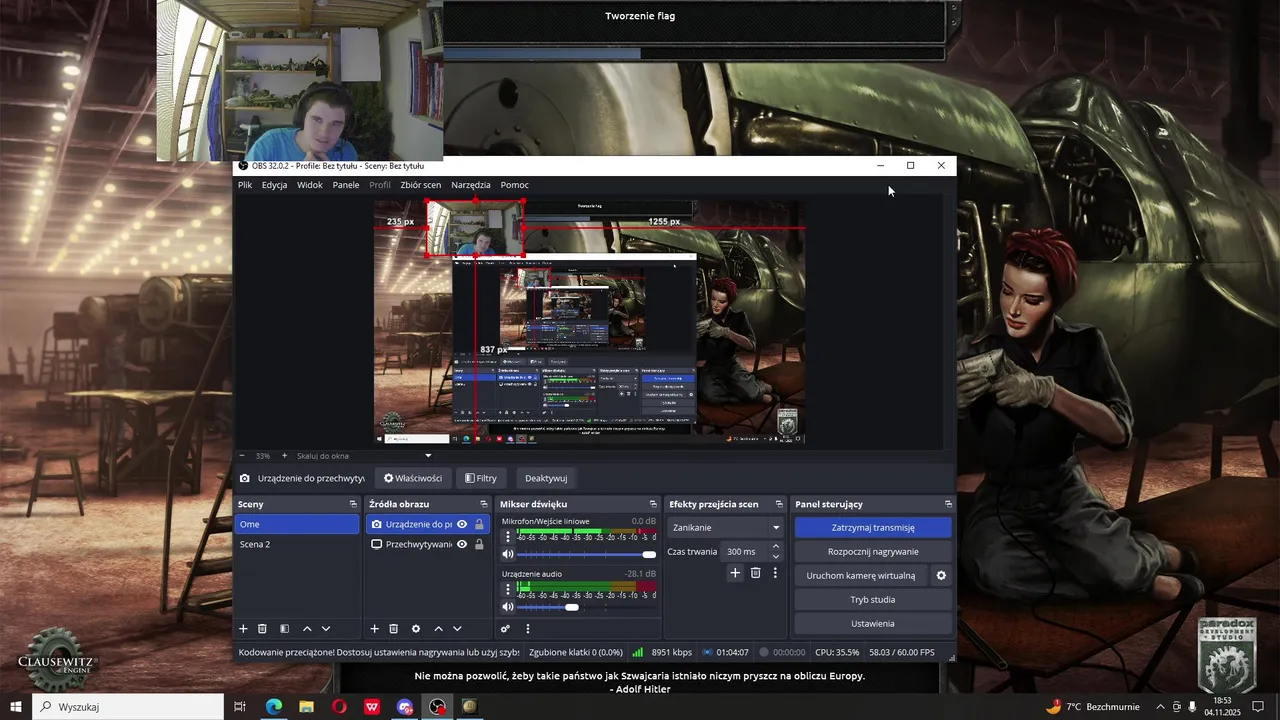Remove selected source with trash icon
The image size is (1280, 720).
(x=394, y=629)
